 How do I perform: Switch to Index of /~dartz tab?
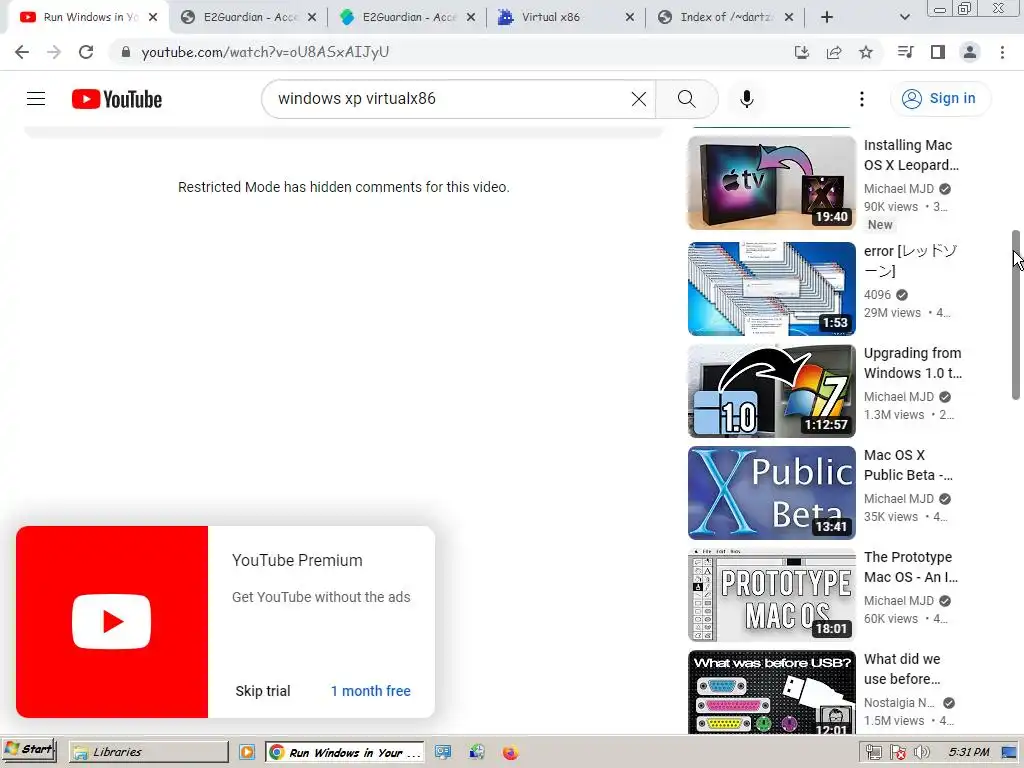[725, 17]
